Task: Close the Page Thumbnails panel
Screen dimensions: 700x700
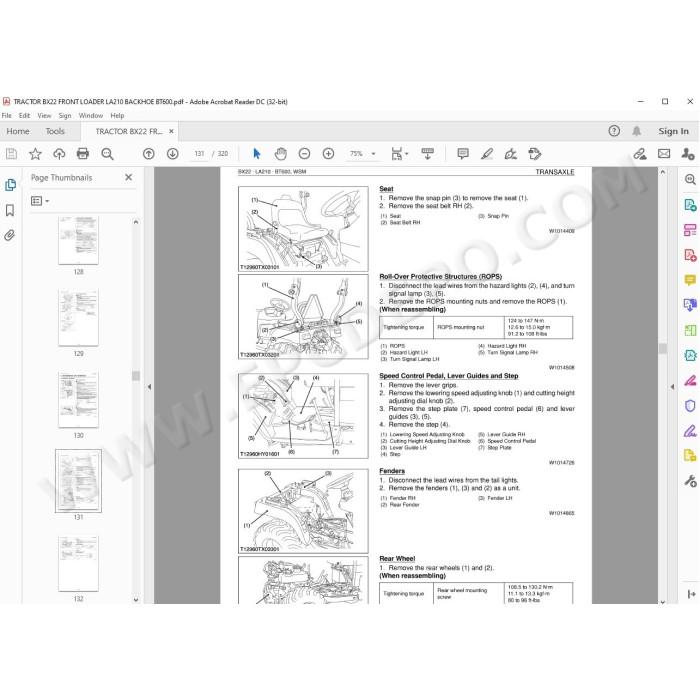Action: tap(129, 177)
